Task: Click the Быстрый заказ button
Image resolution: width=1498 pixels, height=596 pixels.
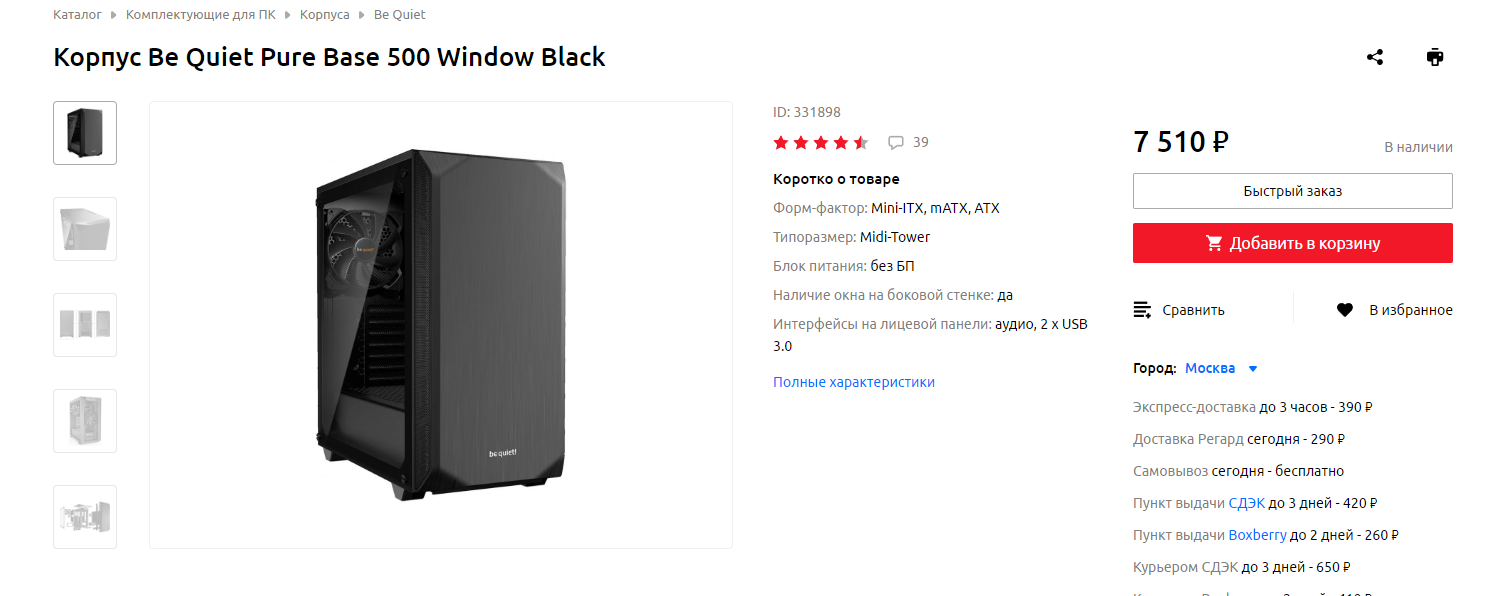Action: click(x=1292, y=191)
